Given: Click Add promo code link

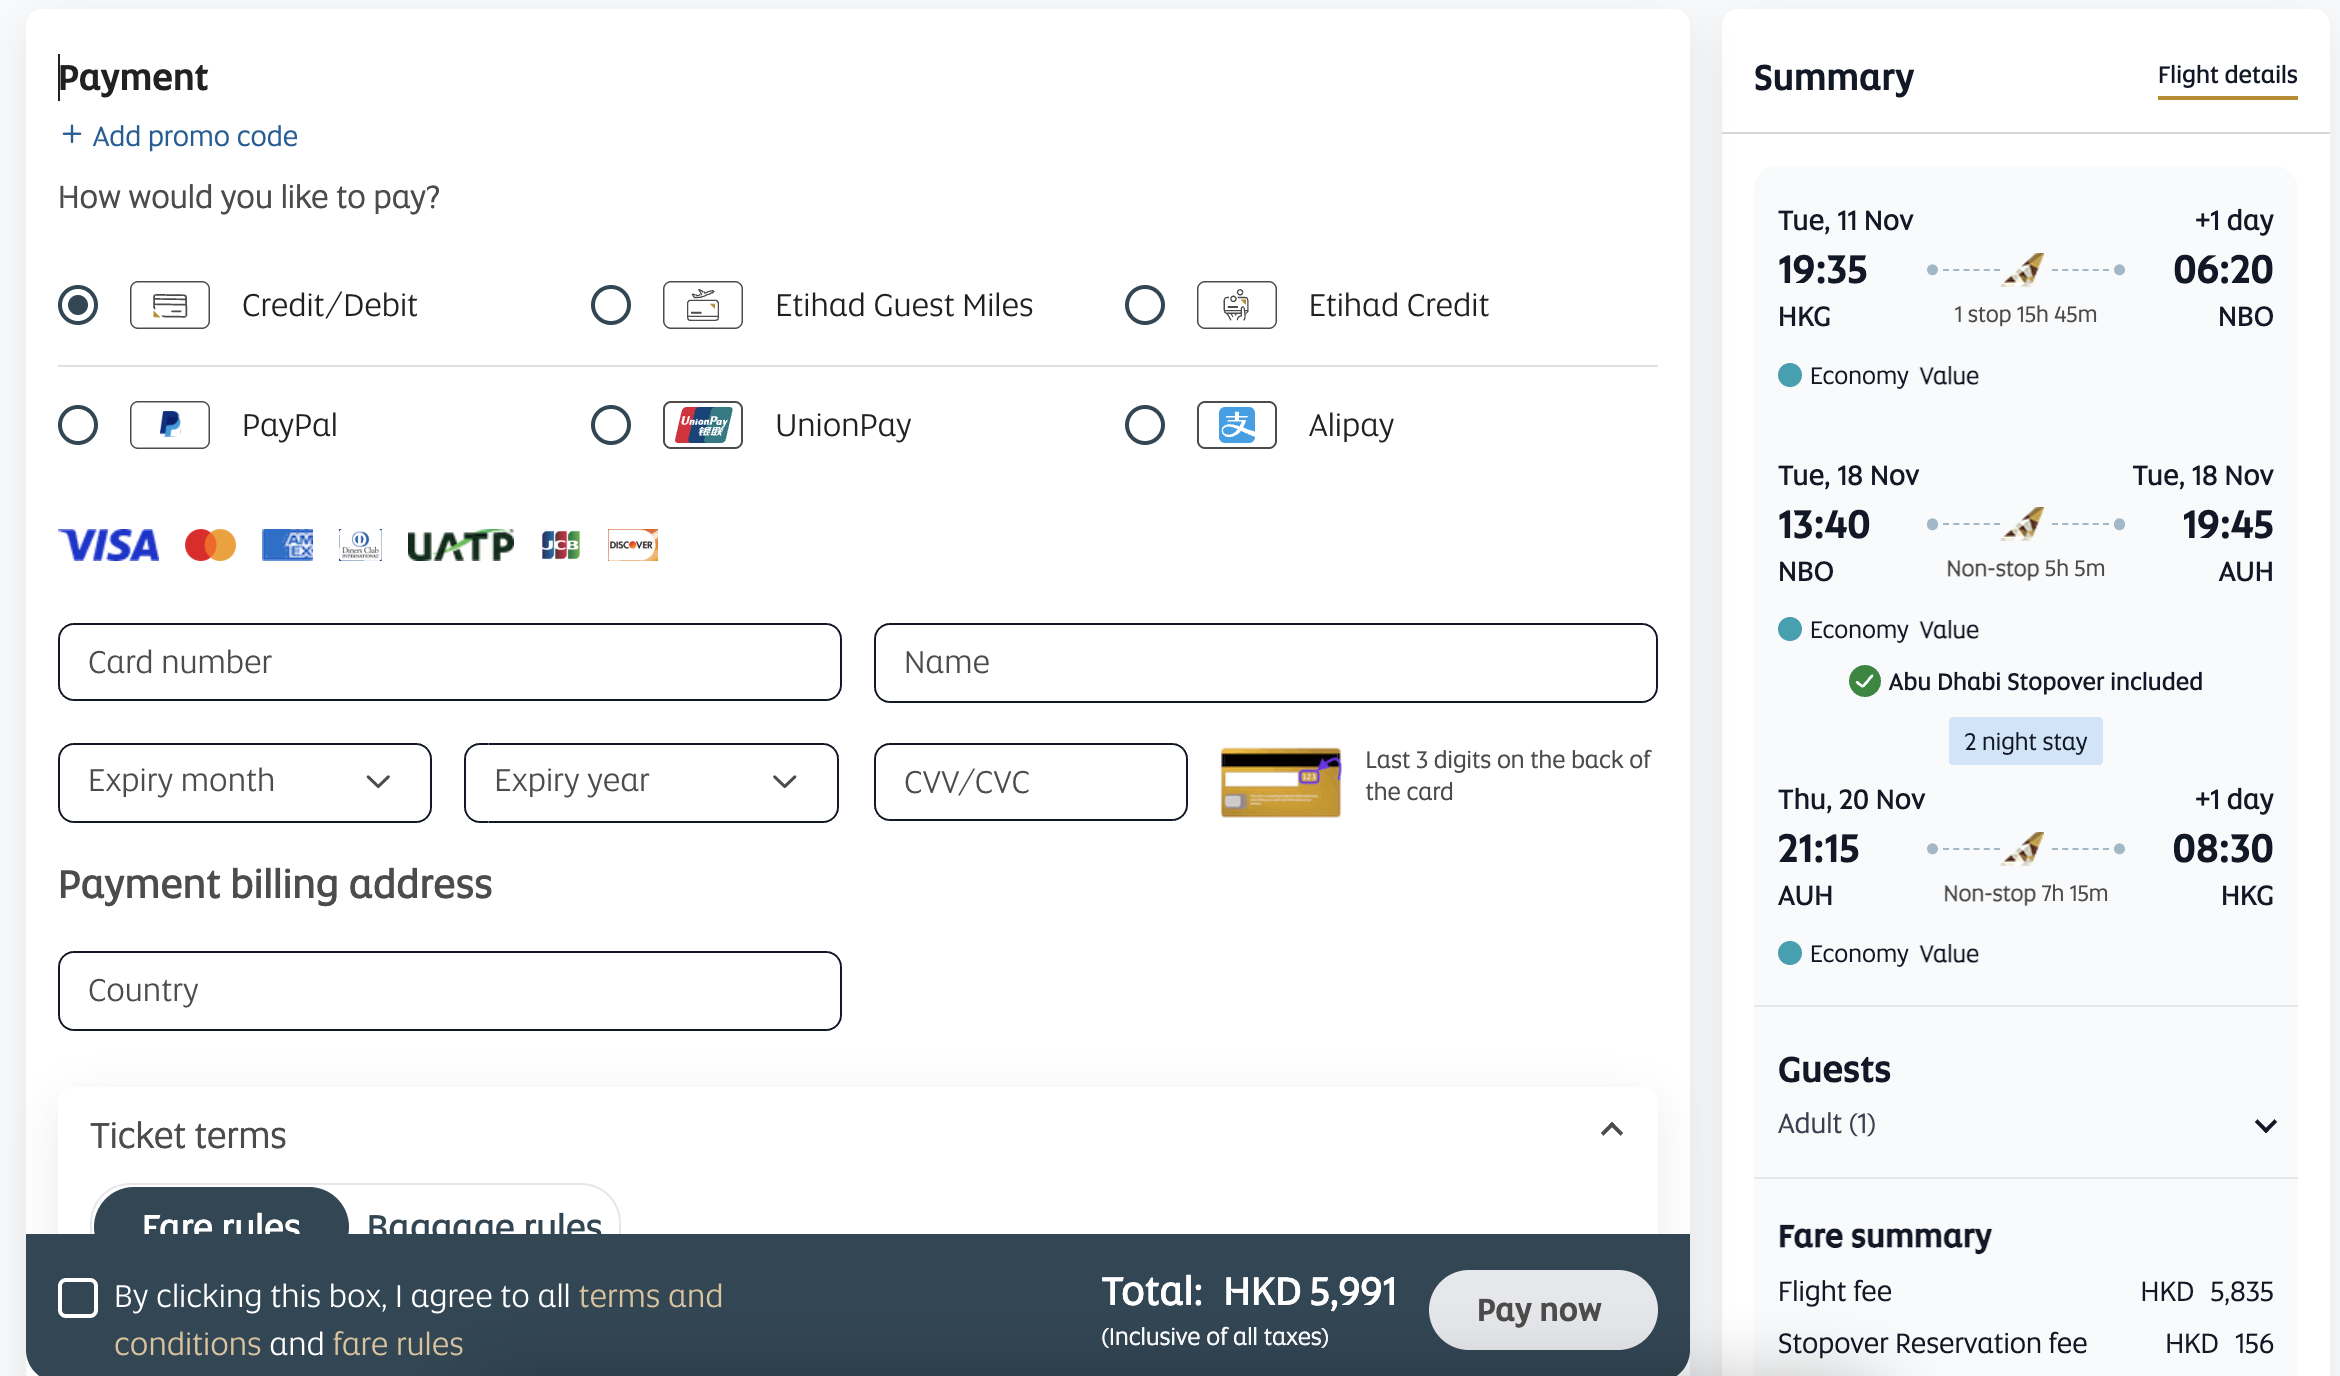Looking at the screenshot, I should [195, 136].
